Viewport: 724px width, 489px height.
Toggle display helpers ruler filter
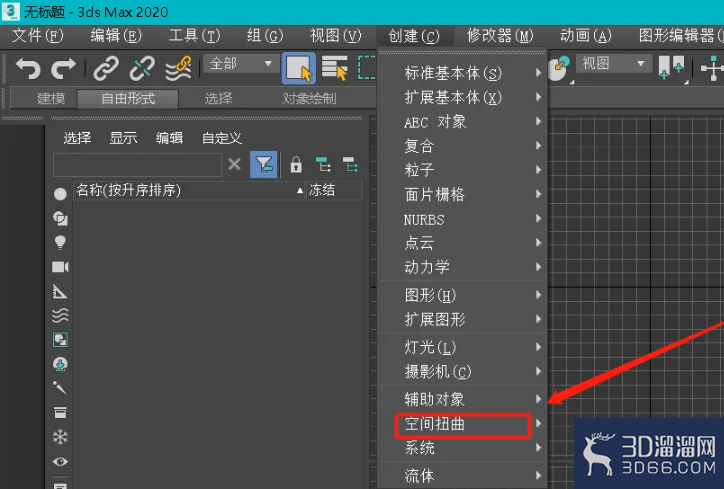60,291
